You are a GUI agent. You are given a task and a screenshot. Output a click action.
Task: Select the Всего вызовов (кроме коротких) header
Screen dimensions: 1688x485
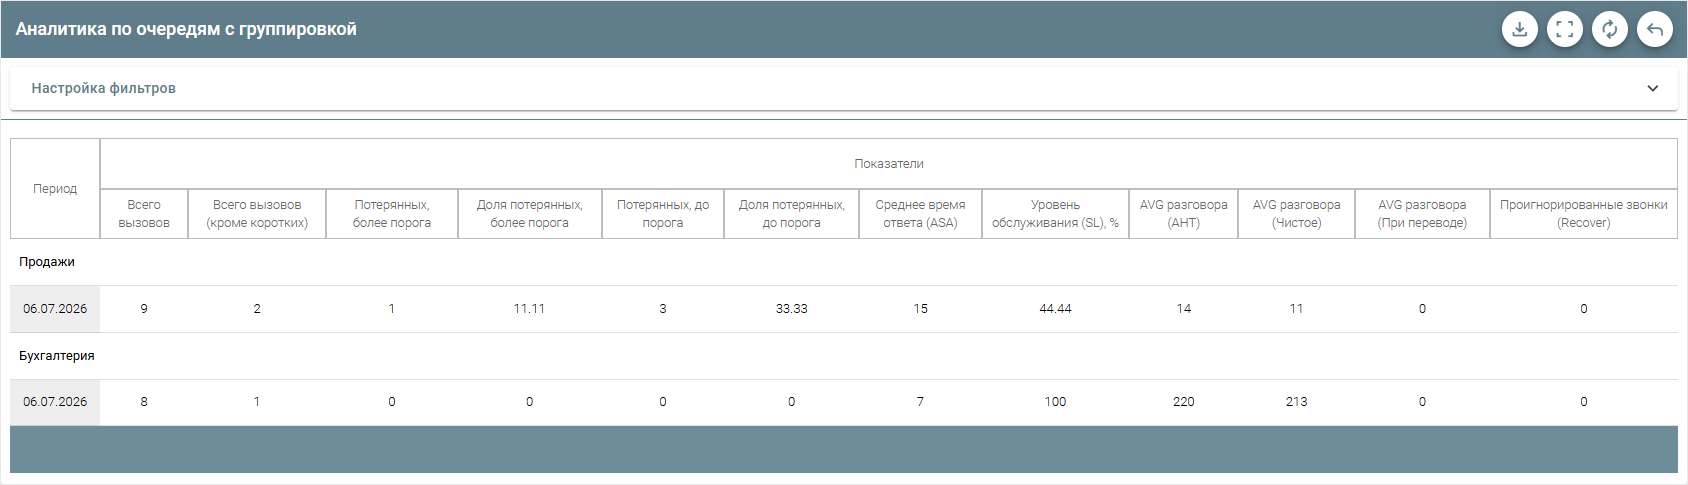coord(257,213)
